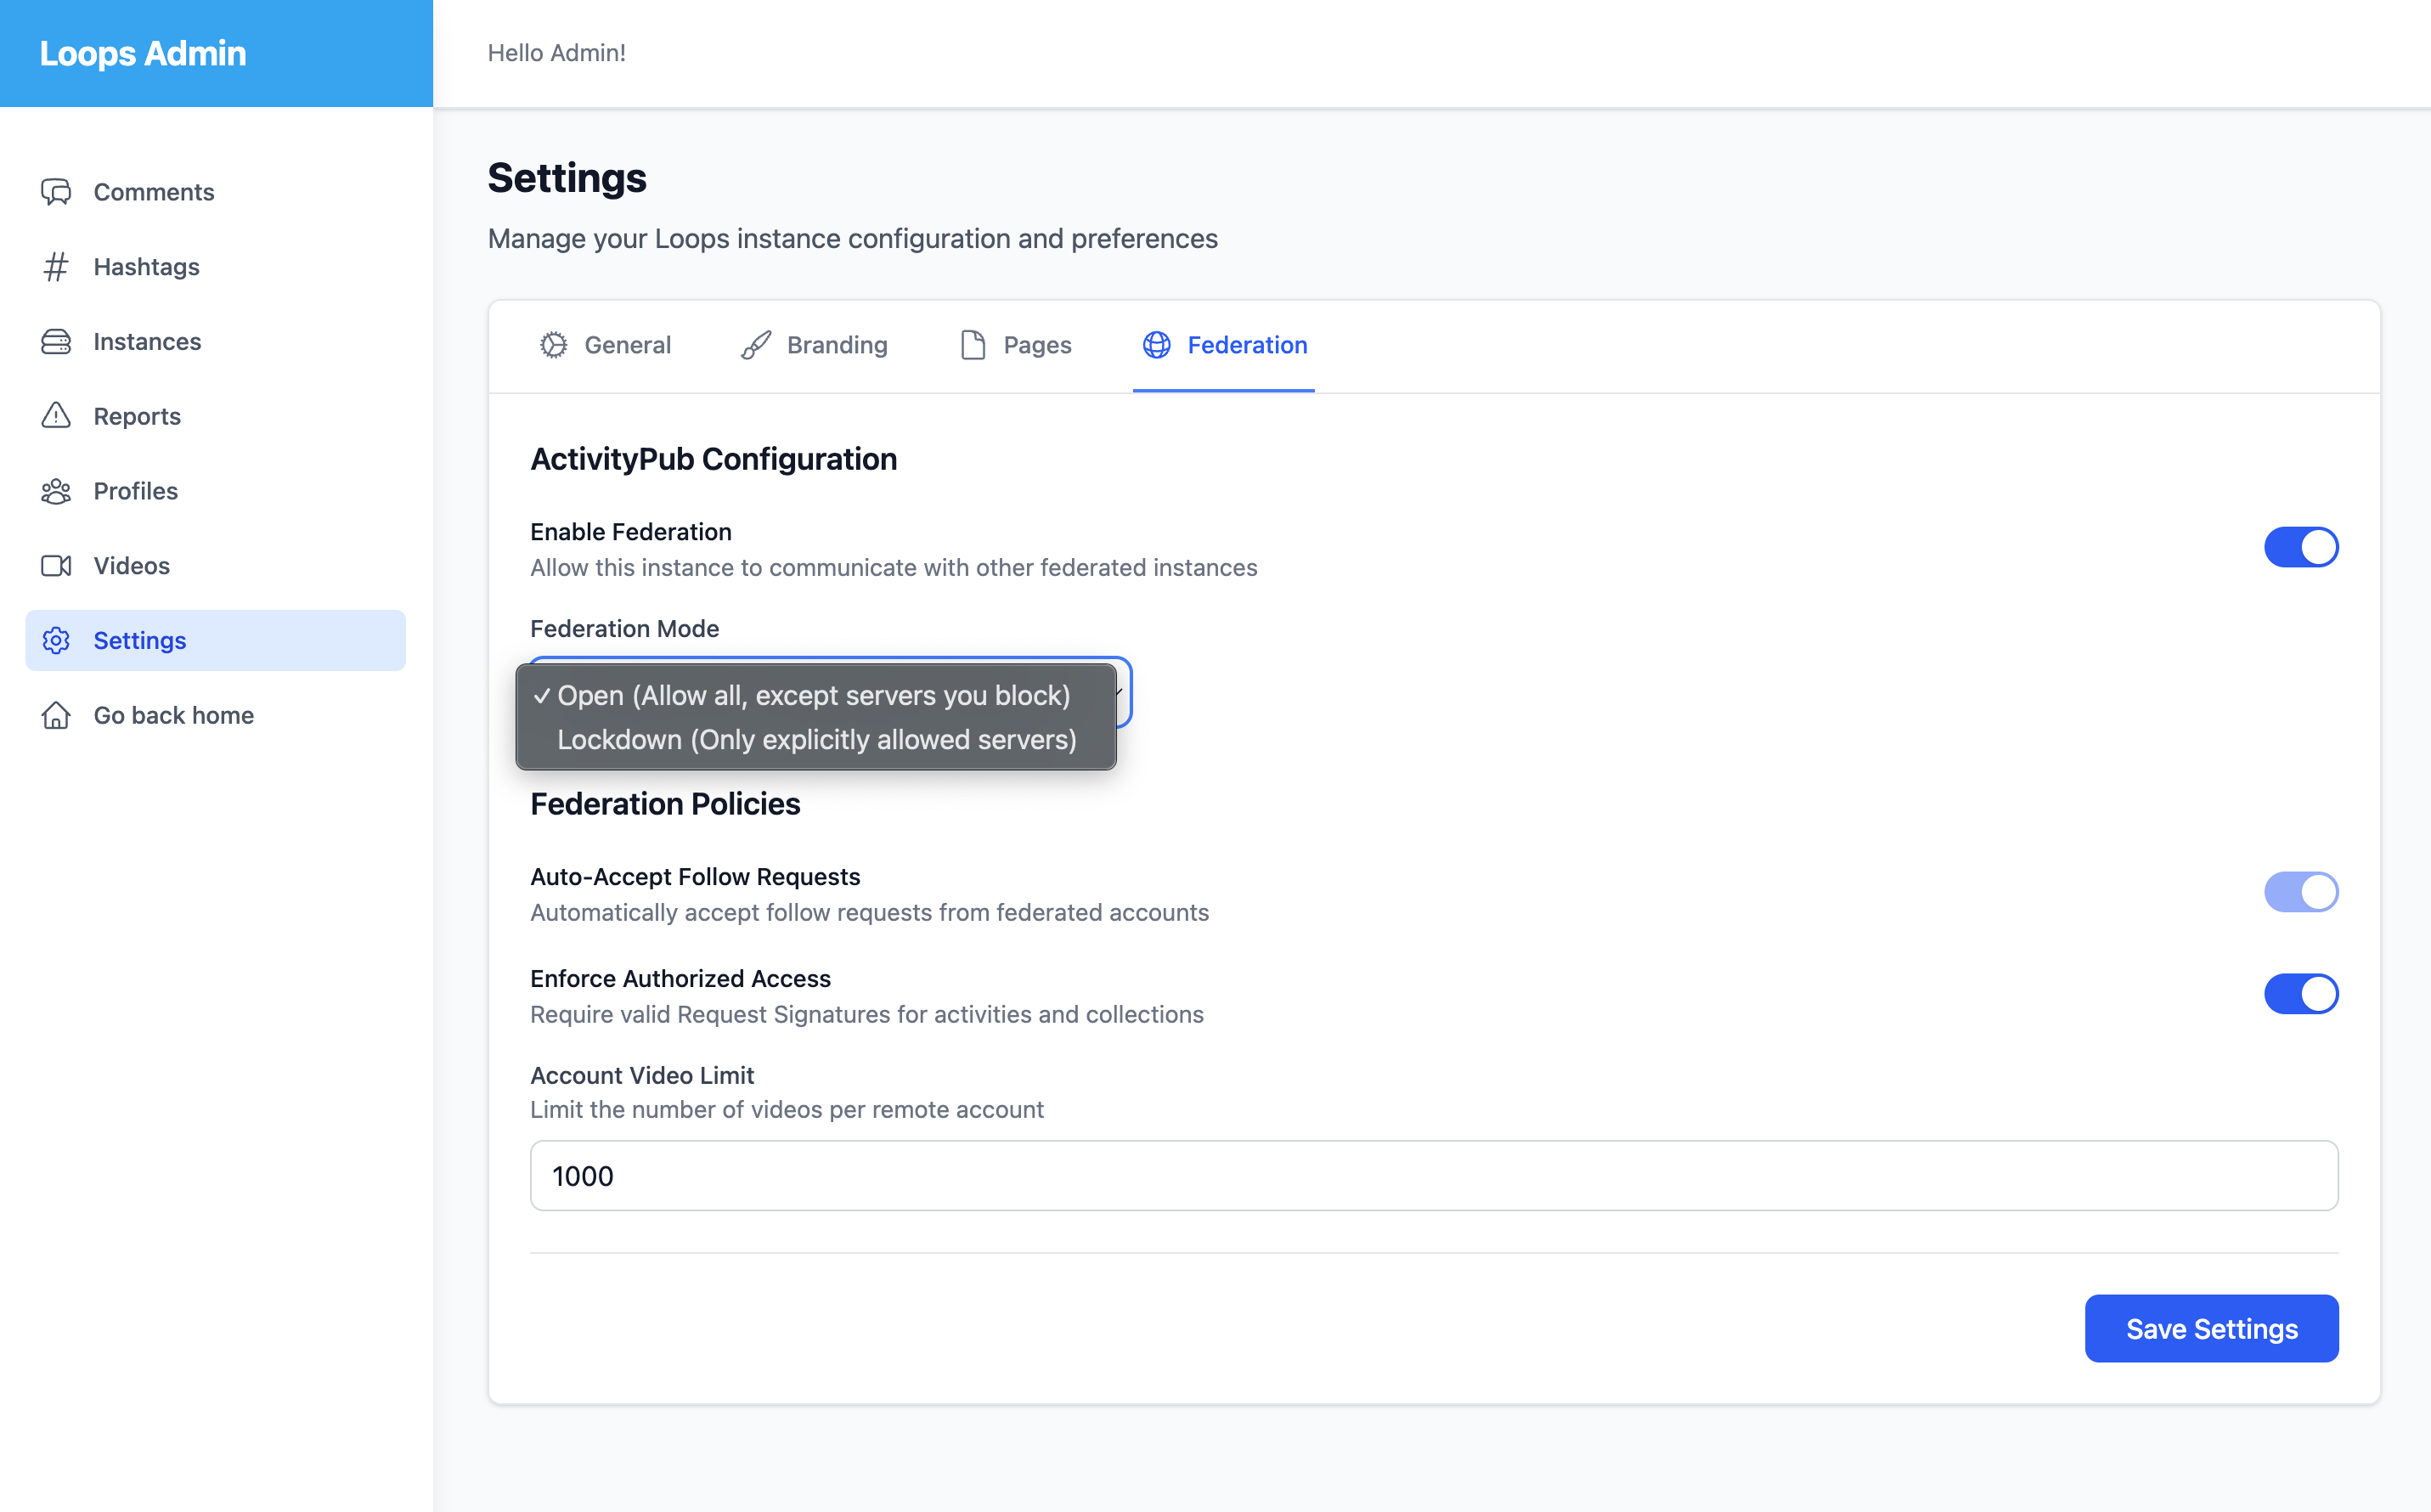Screen dimensions: 2431x1512
Task: Click the Reports warning triangle icon
Action: pos(56,416)
